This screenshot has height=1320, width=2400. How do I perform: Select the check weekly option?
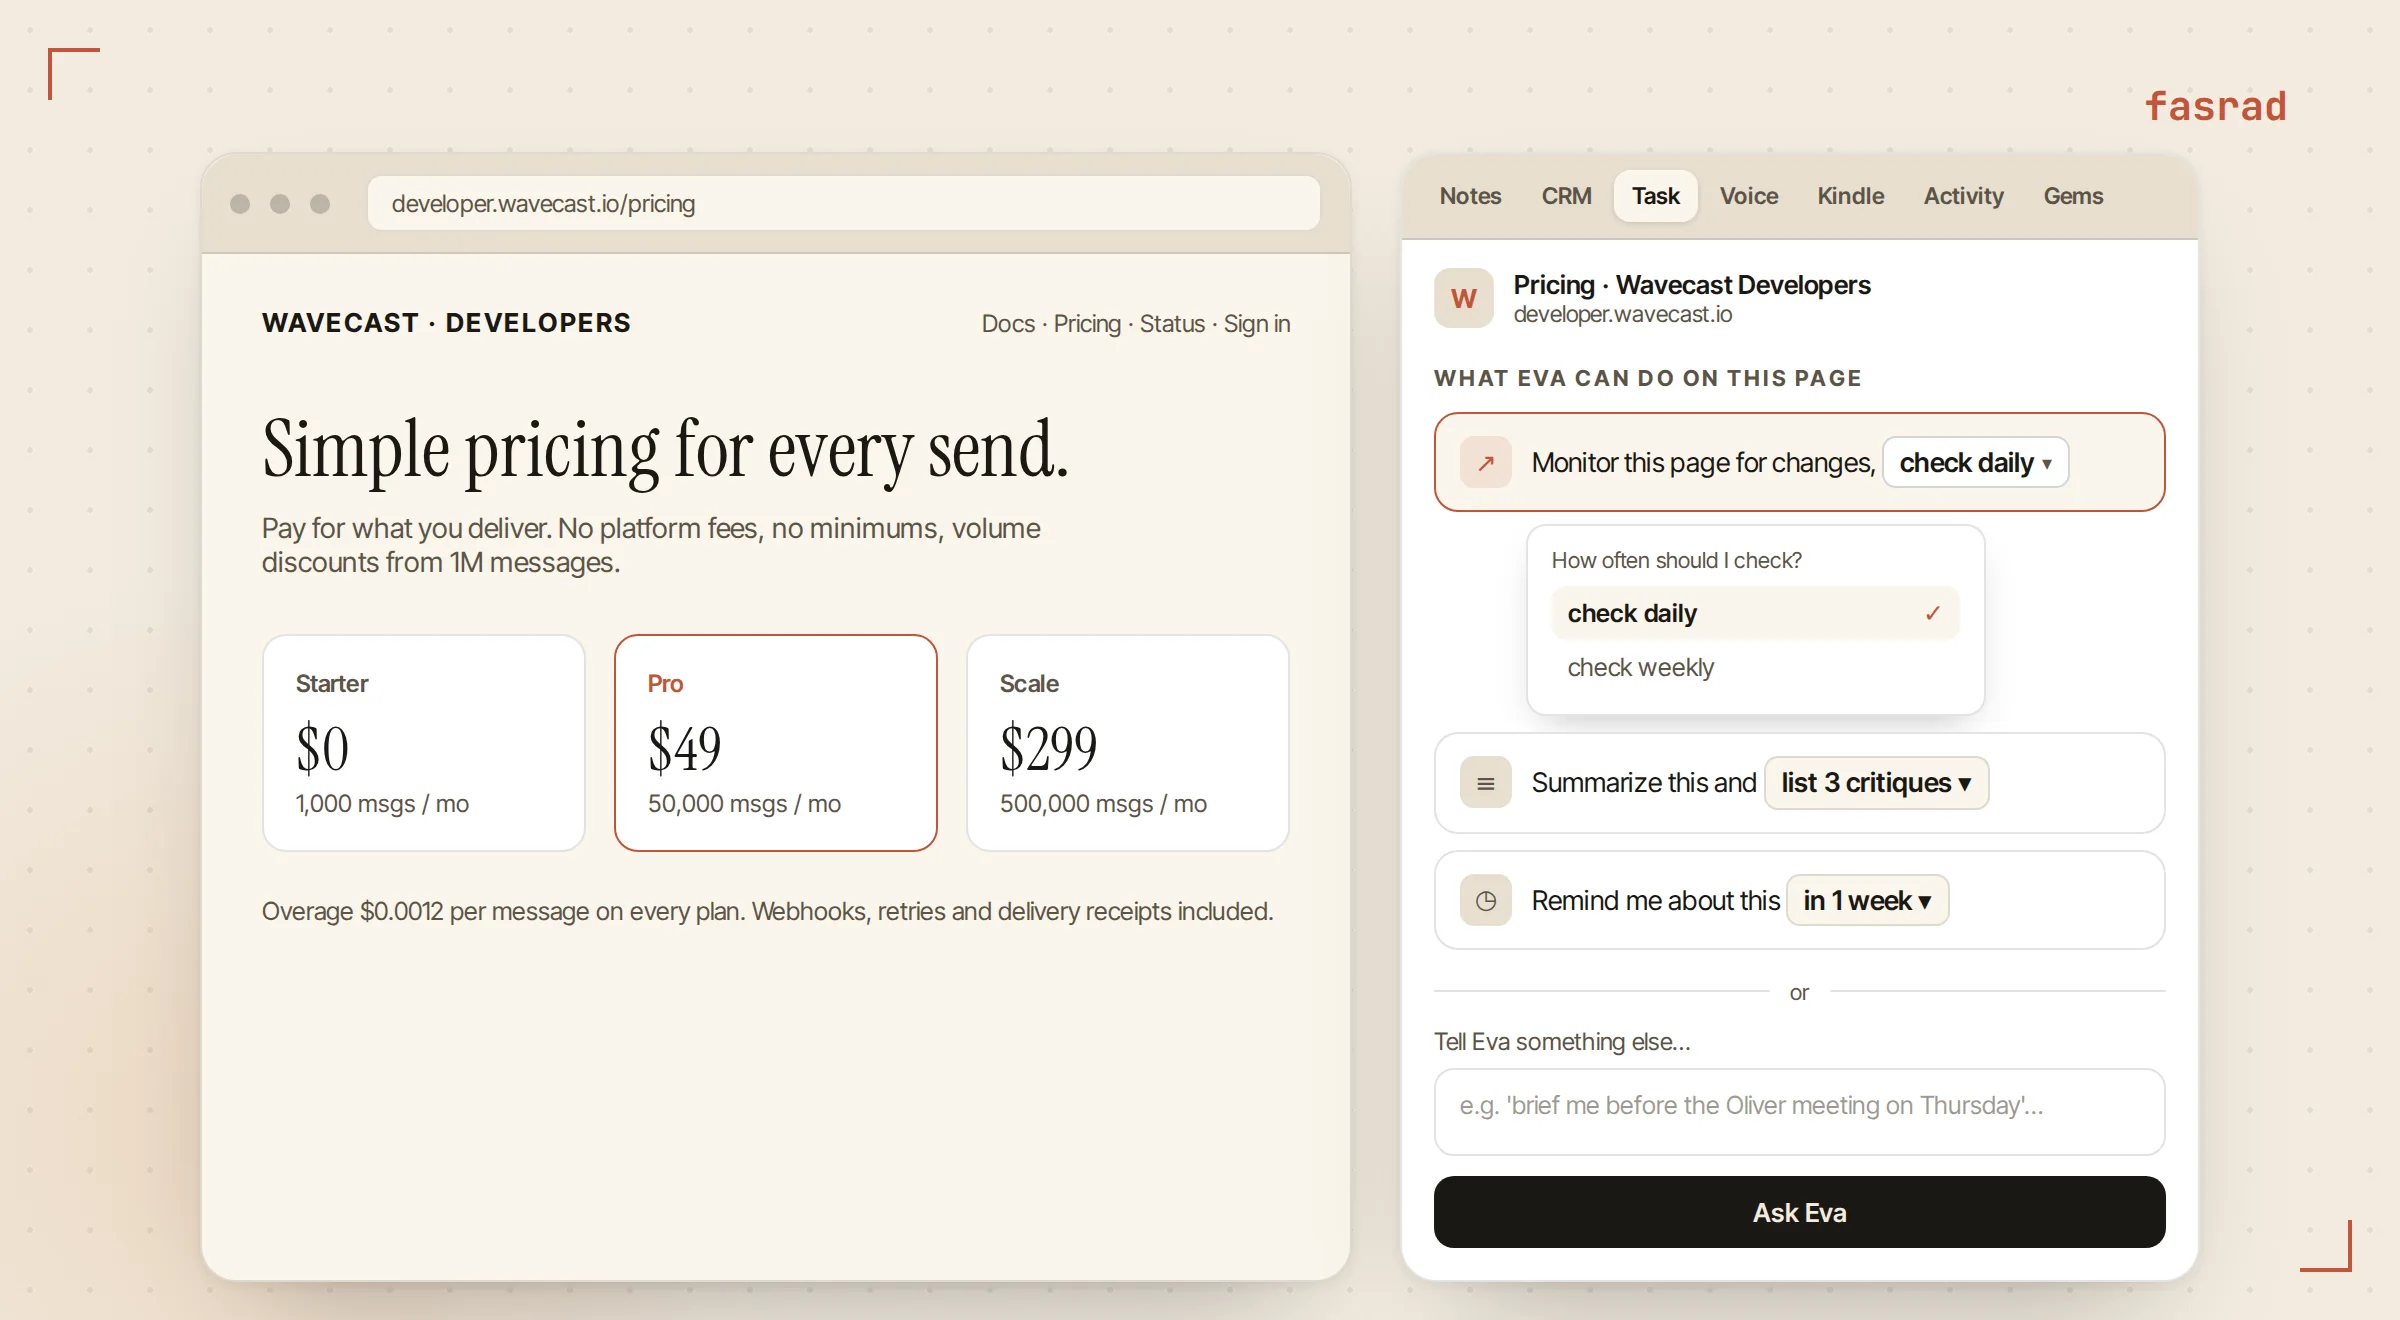tap(1755, 667)
